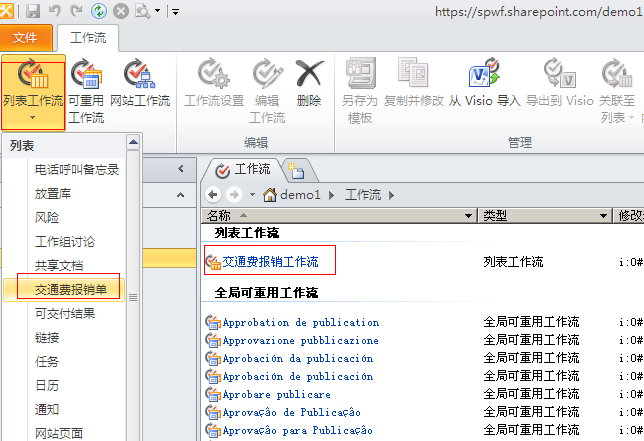Open 工作流设置 in the ribbon
644x441 pixels.
[x=214, y=84]
